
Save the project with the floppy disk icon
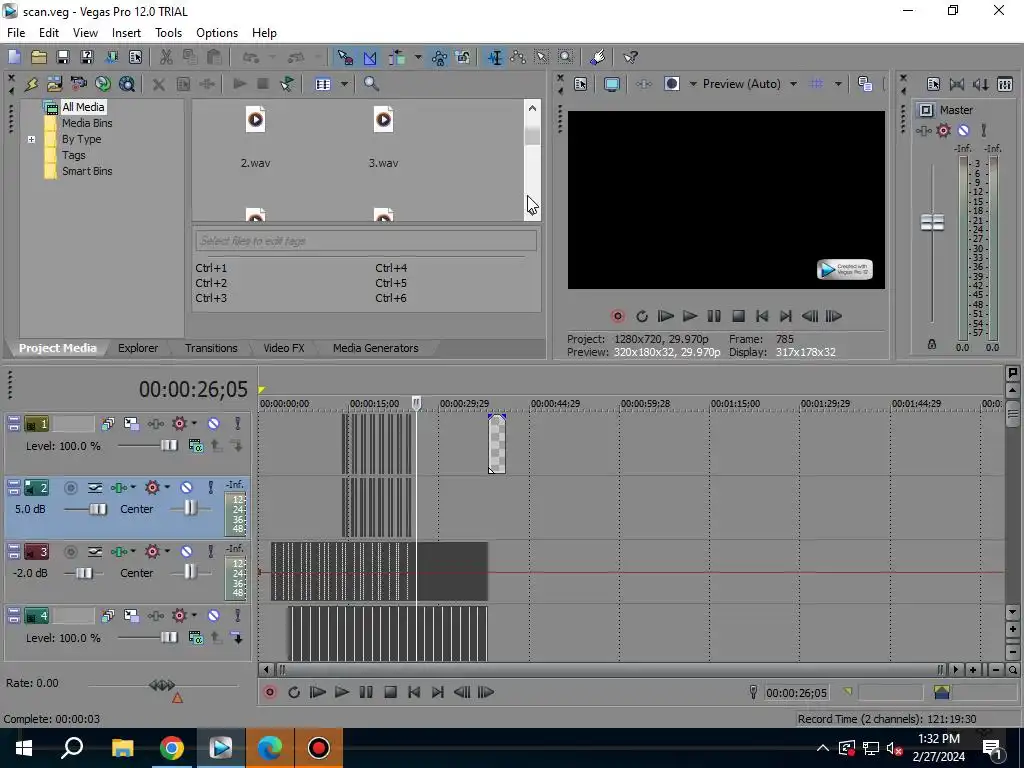coord(63,57)
